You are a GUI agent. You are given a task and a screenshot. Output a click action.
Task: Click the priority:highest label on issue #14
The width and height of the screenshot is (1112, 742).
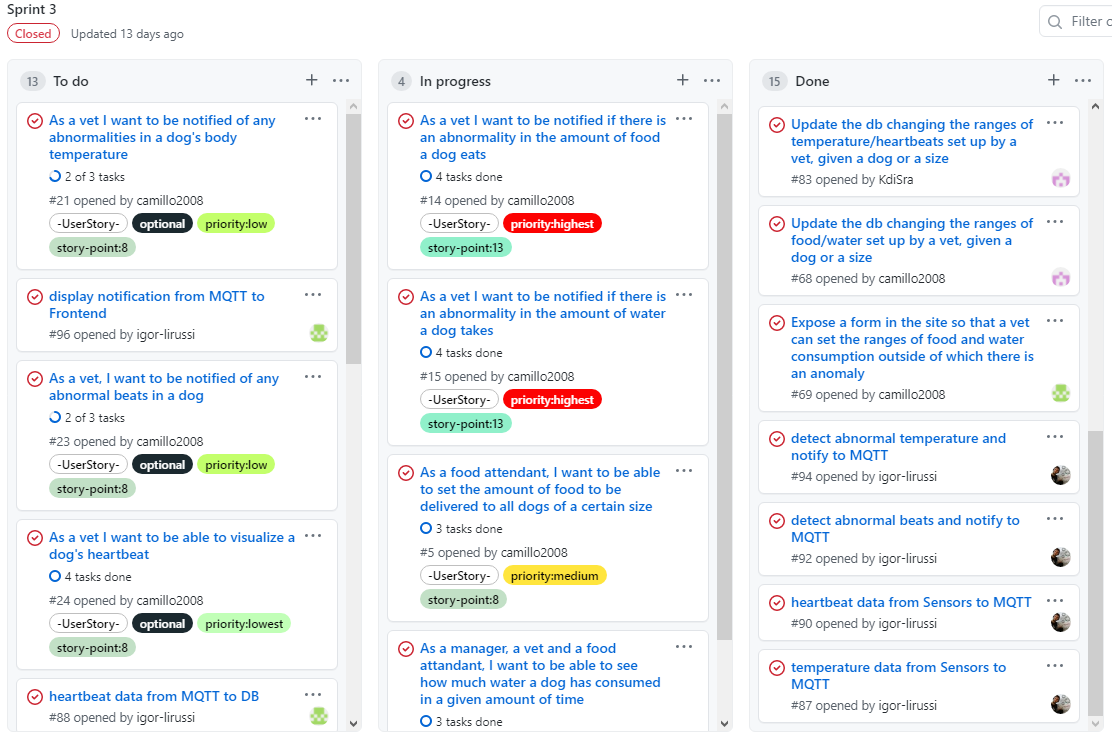tap(552, 223)
